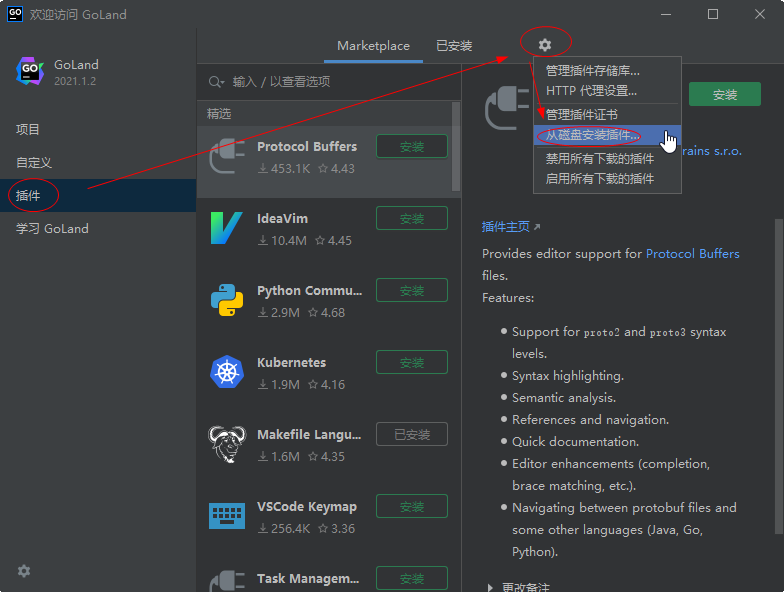This screenshot has width=784, height=592.
Task: Select the VSCode Keymap keyboard icon
Action: [227, 516]
